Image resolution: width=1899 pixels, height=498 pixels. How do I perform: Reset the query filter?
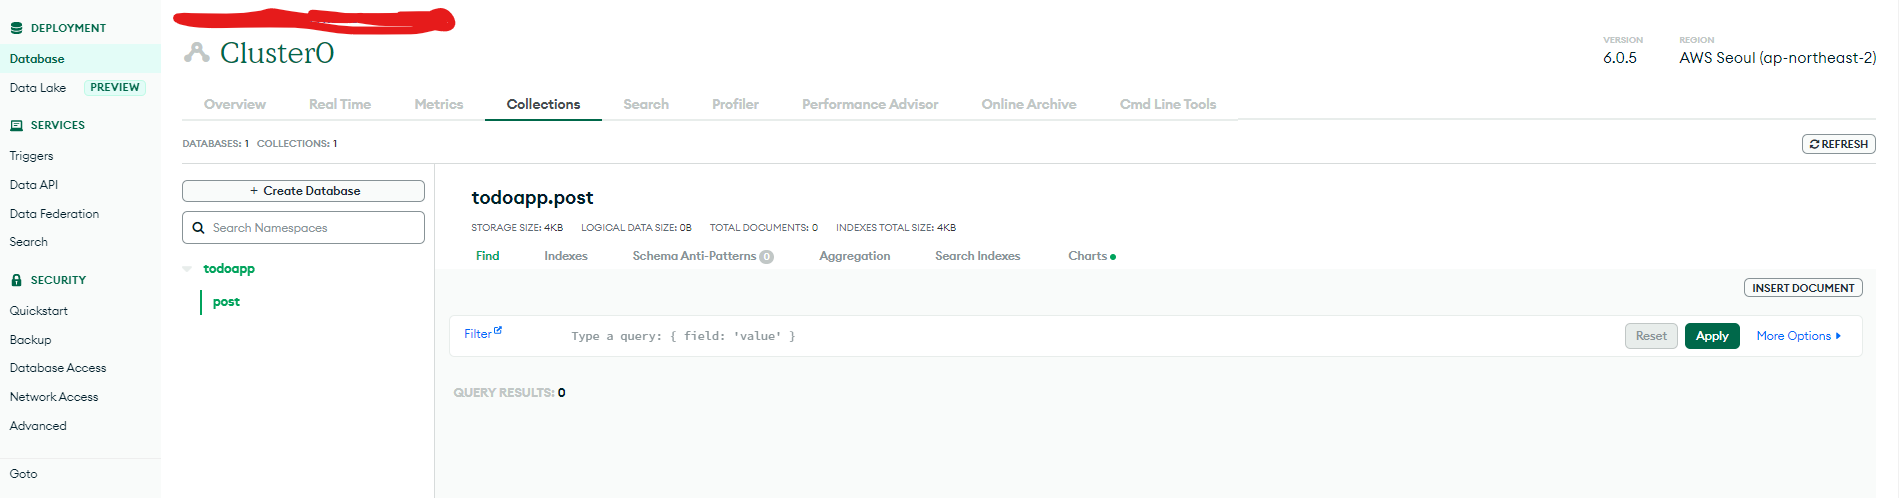pos(1651,336)
